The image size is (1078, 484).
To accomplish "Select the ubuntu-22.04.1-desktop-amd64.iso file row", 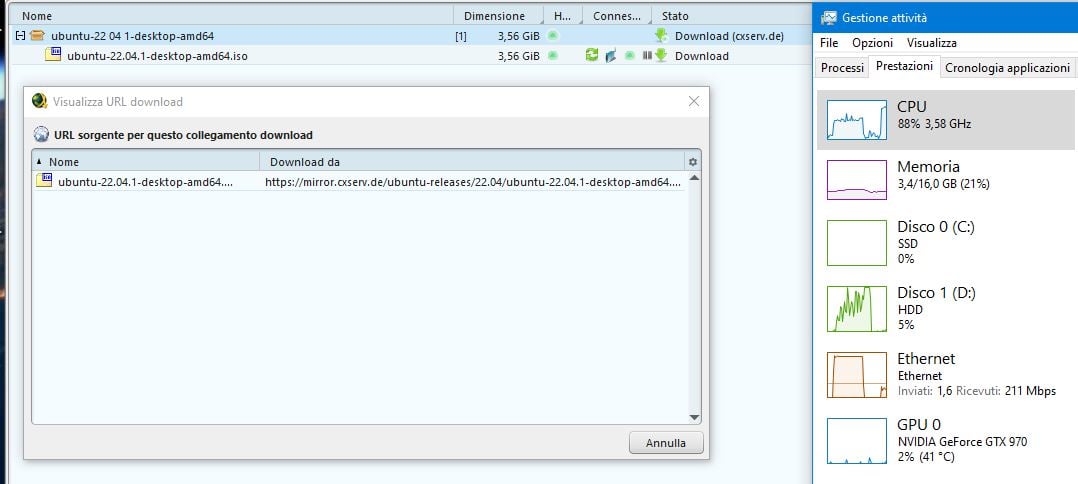I will point(412,56).
